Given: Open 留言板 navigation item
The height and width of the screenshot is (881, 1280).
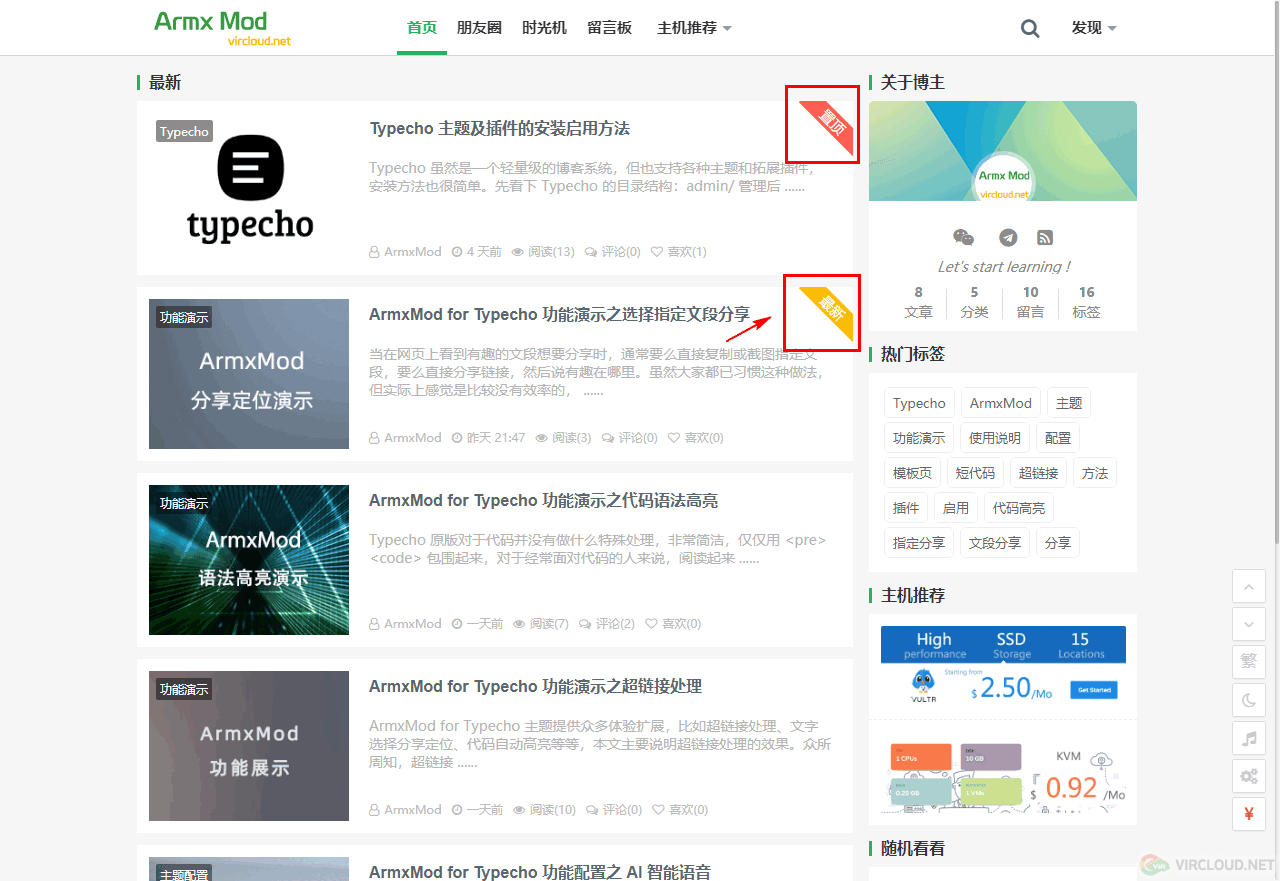Looking at the screenshot, I should [x=610, y=28].
